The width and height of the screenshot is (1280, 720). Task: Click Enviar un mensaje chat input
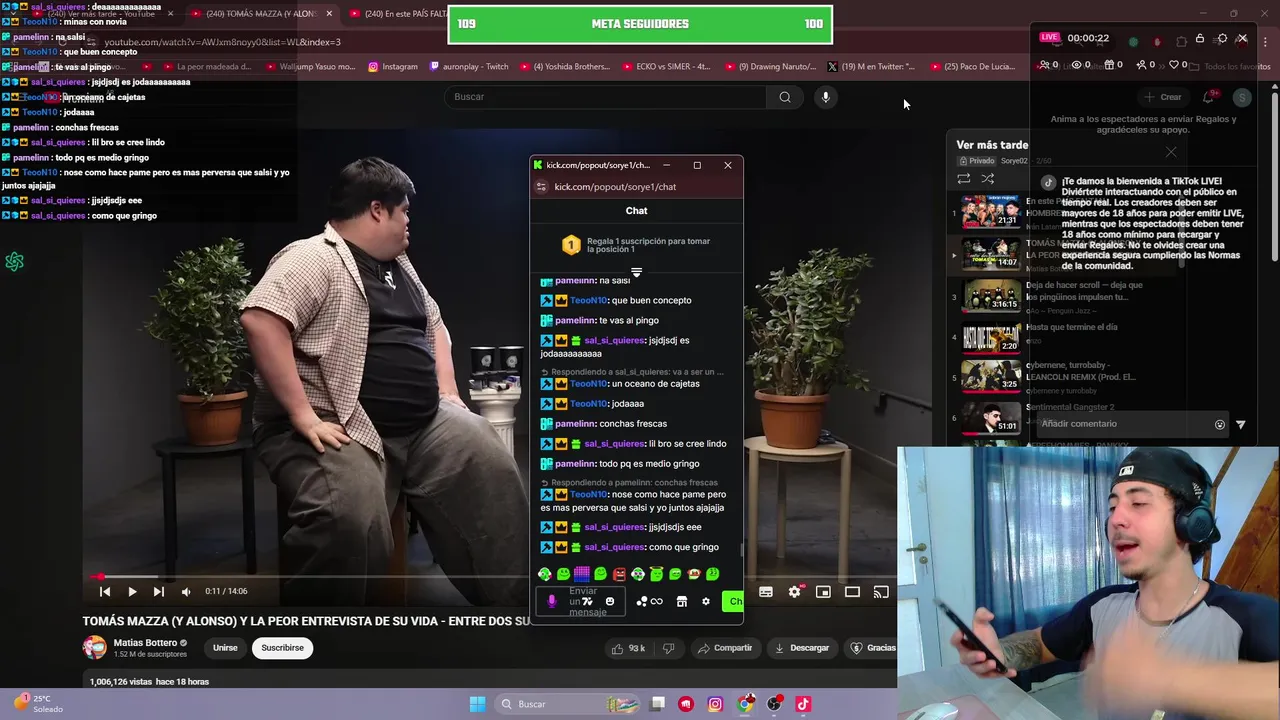point(582,601)
